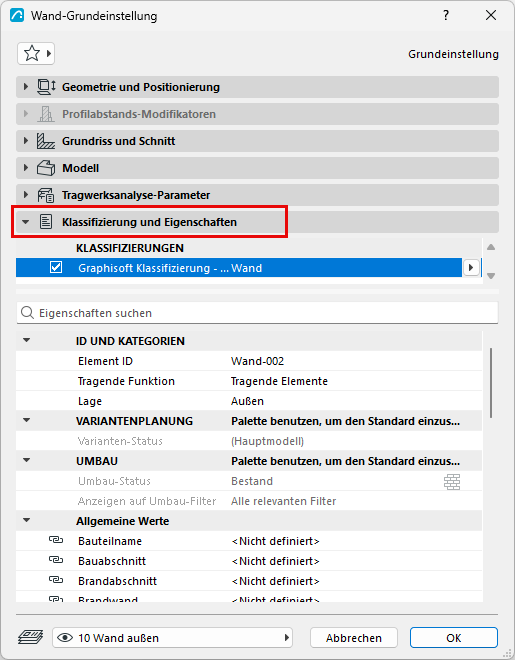
Task: Collapse the UMBAU group
Action: click(27, 460)
